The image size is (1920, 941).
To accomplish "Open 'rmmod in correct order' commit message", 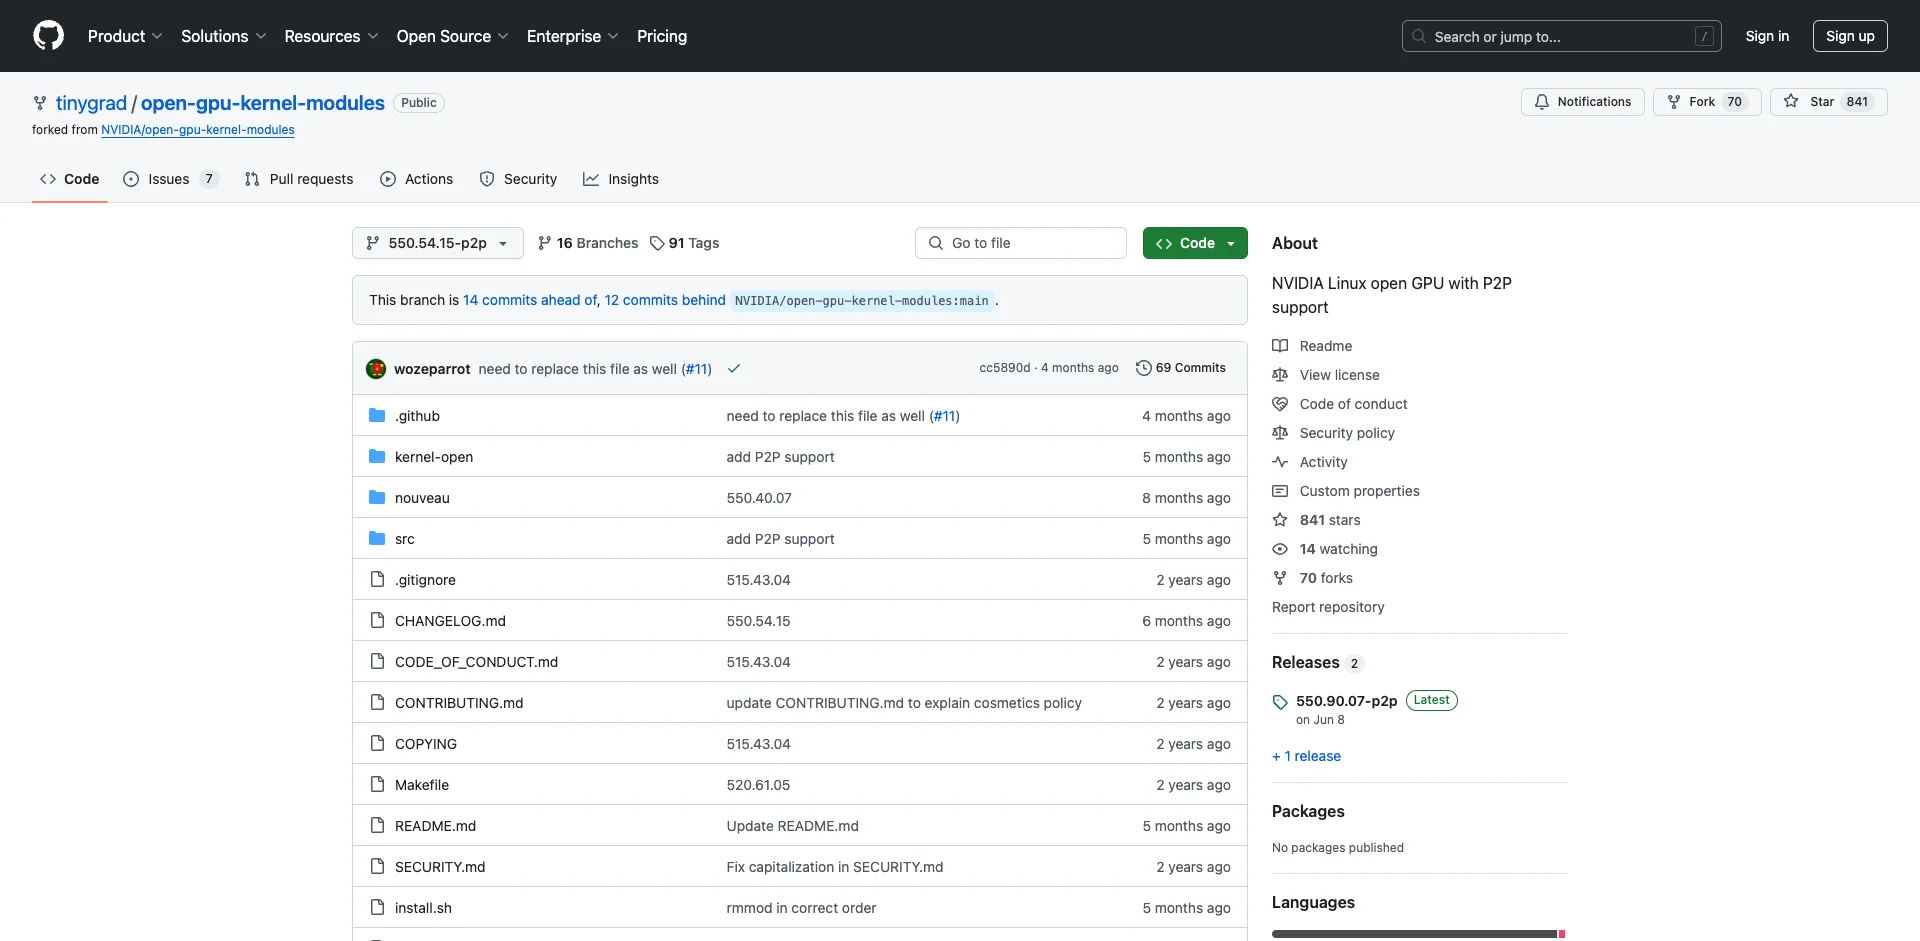I will [801, 908].
